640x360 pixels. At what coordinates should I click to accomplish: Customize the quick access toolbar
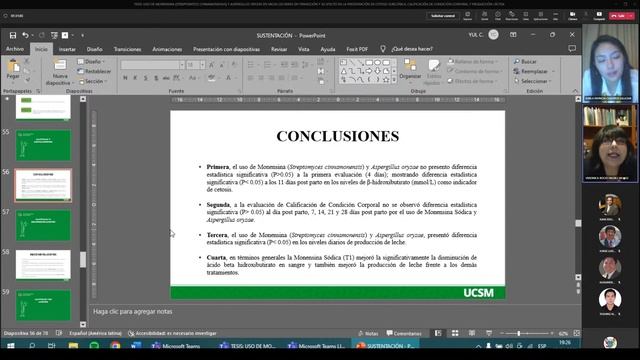(82, 36)
